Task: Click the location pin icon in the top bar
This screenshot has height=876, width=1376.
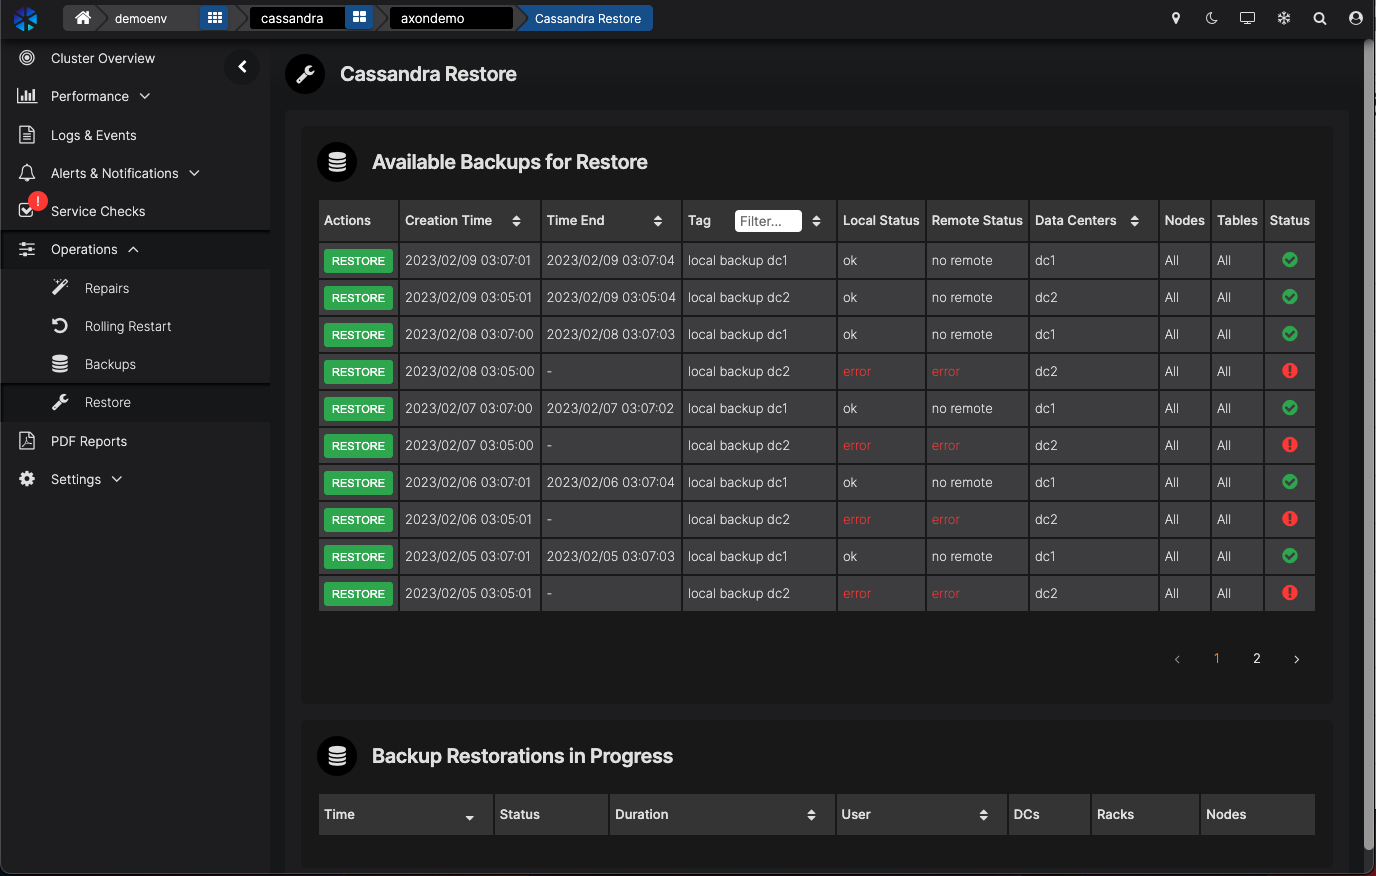Action: coord(1176,18)
